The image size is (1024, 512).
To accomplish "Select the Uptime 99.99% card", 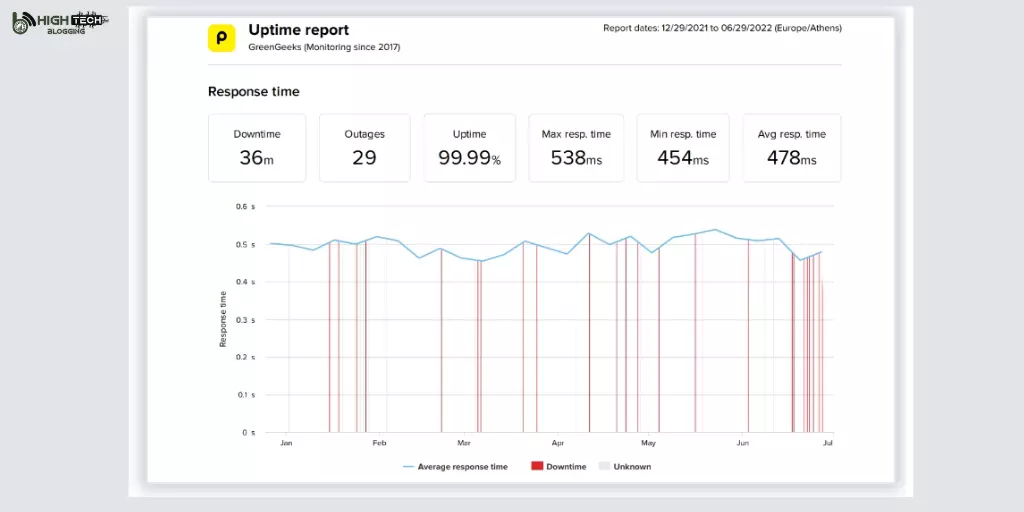I will coord(470,148).
